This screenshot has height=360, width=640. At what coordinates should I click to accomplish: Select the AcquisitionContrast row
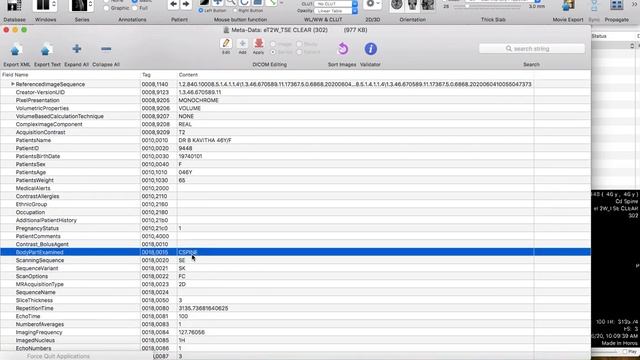[296, 132]
